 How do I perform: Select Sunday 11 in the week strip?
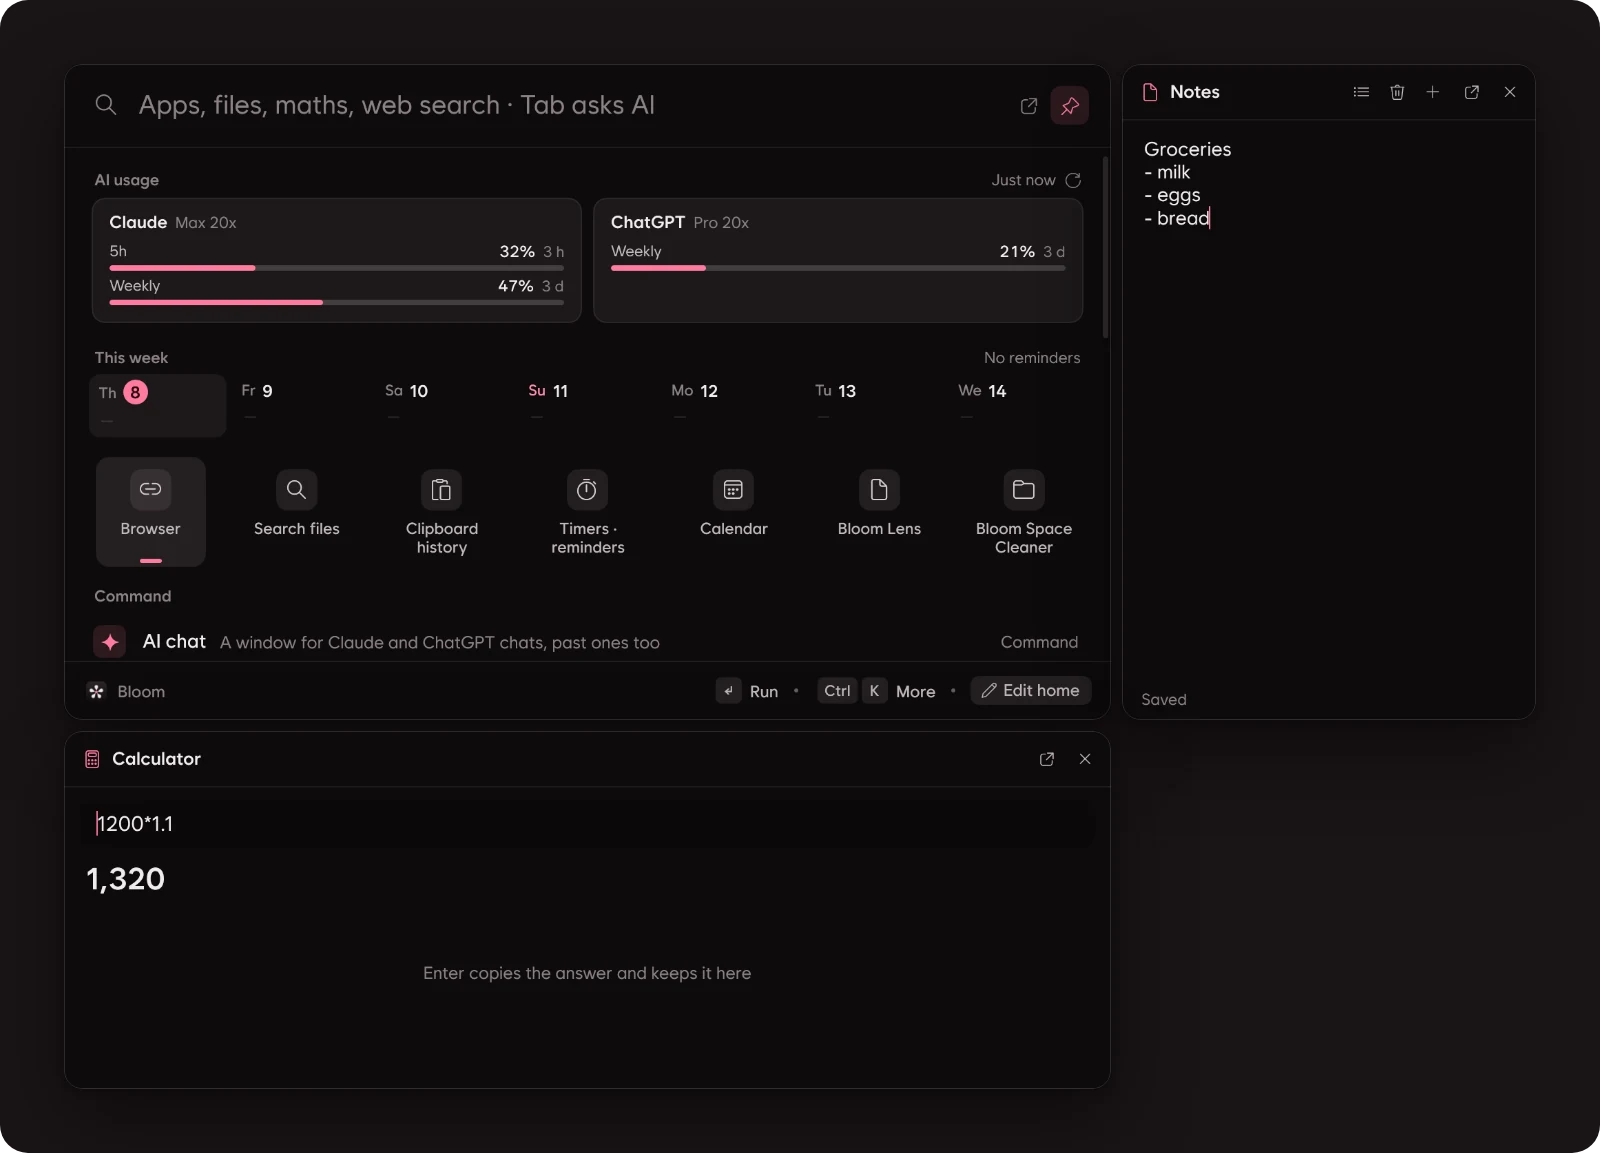click(x=588, y=405)
